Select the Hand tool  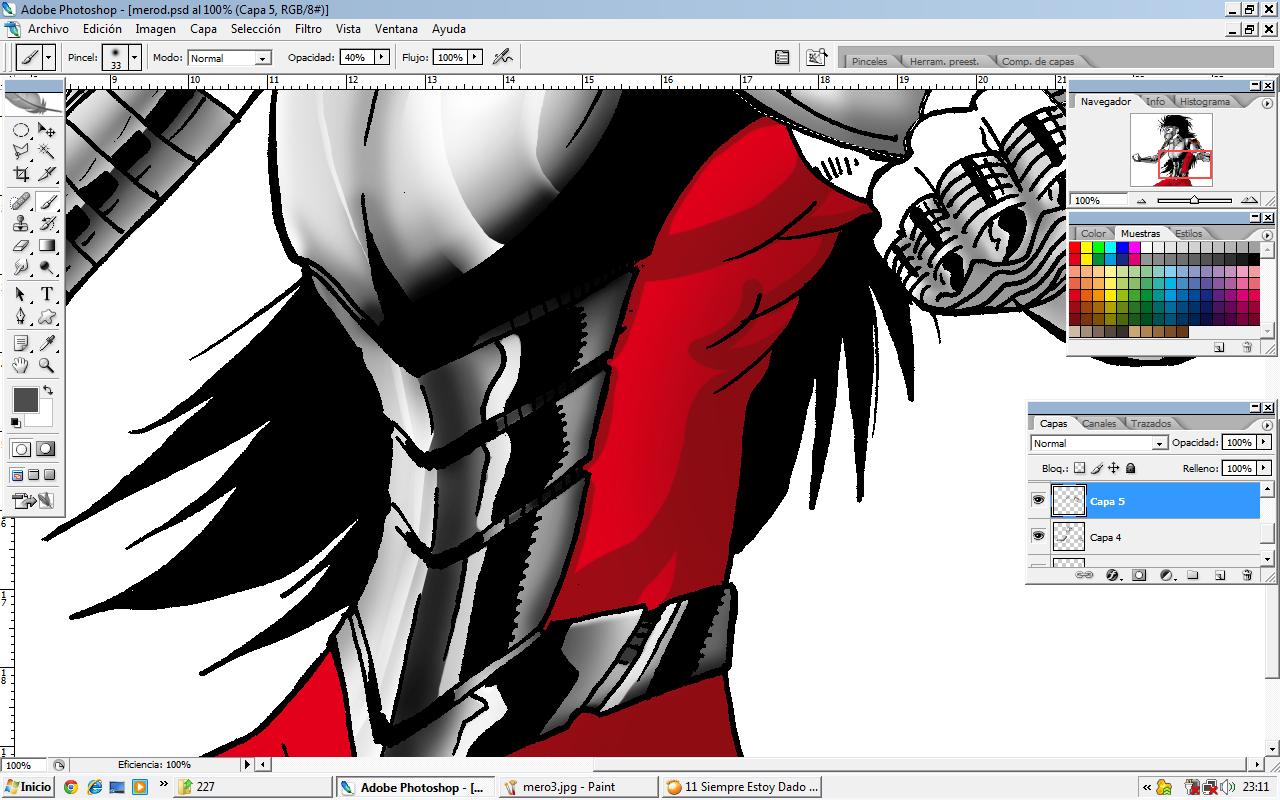[21, 365]
